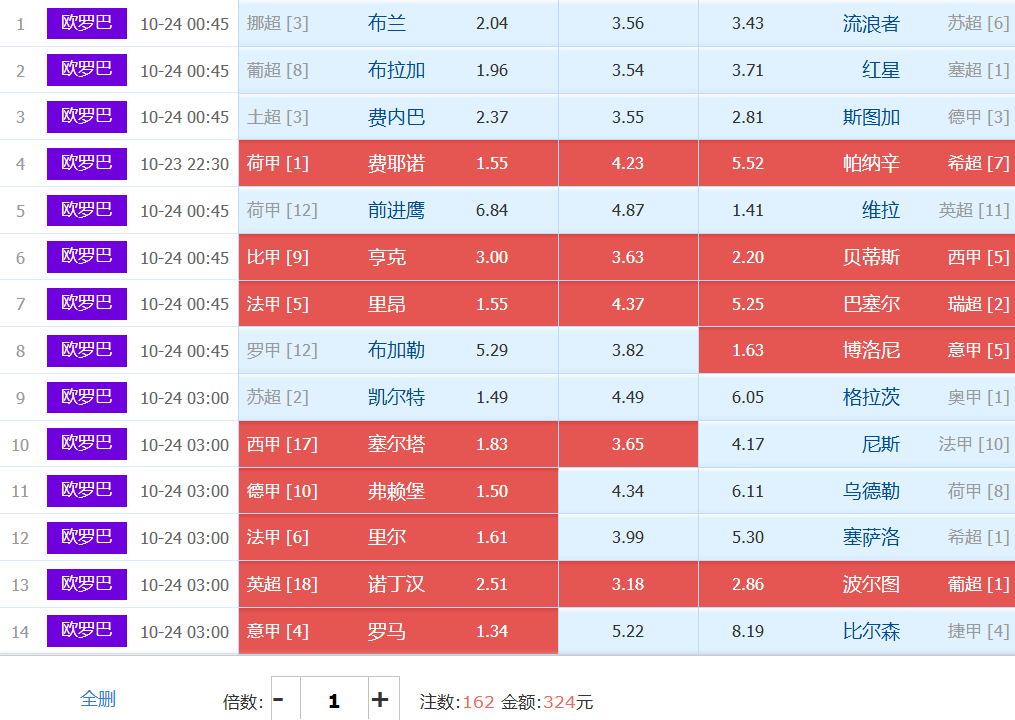The image size is (1015, 720).
Task: Click the 欧罗巴 league tag in row 1
Action: click(x=87, y=22)
